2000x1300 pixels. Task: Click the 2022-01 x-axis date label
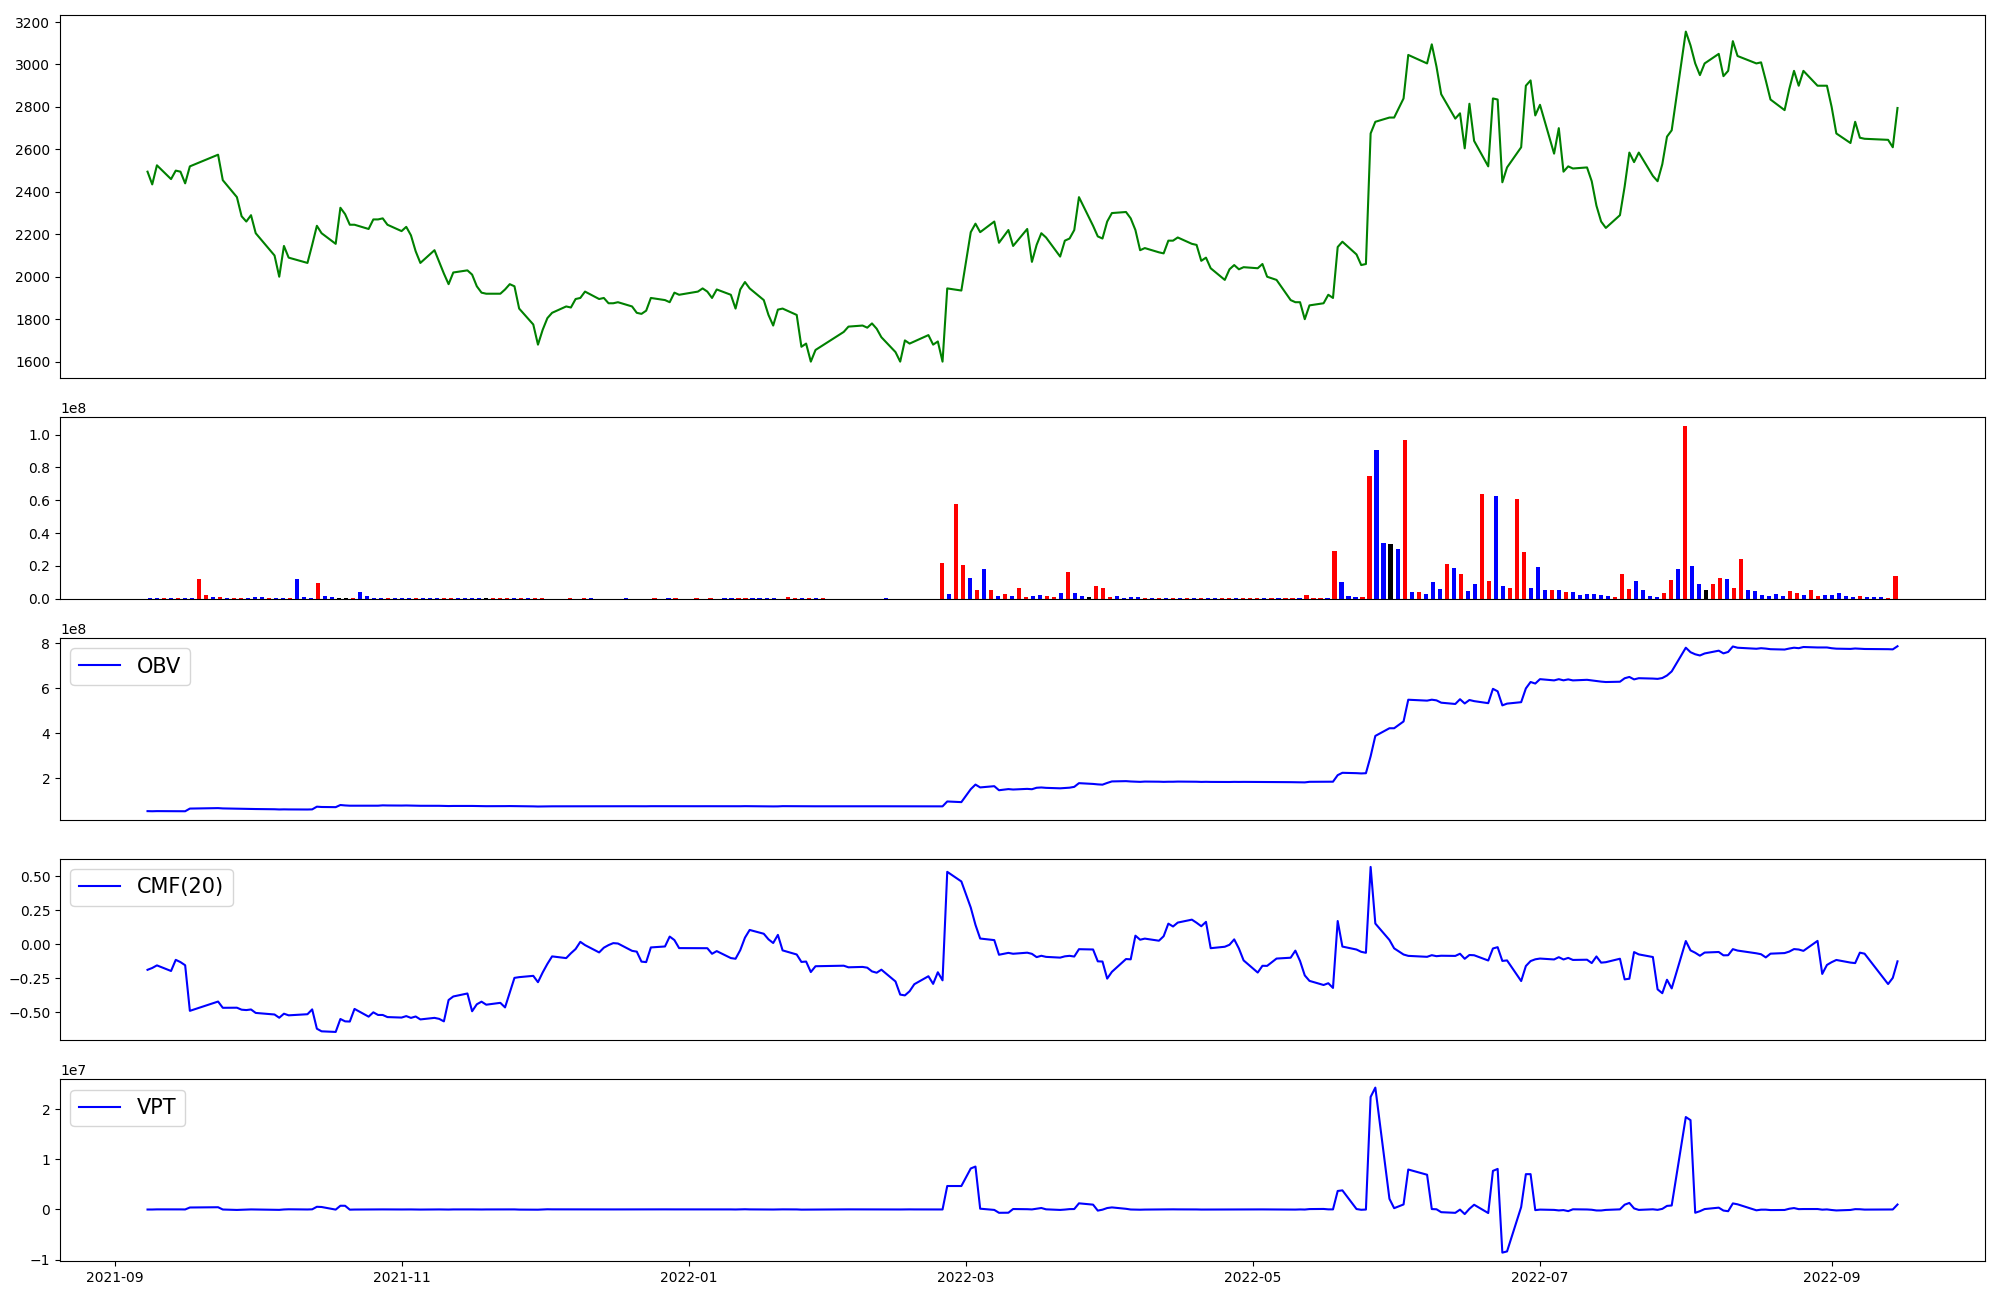[x=688, y=1277]
